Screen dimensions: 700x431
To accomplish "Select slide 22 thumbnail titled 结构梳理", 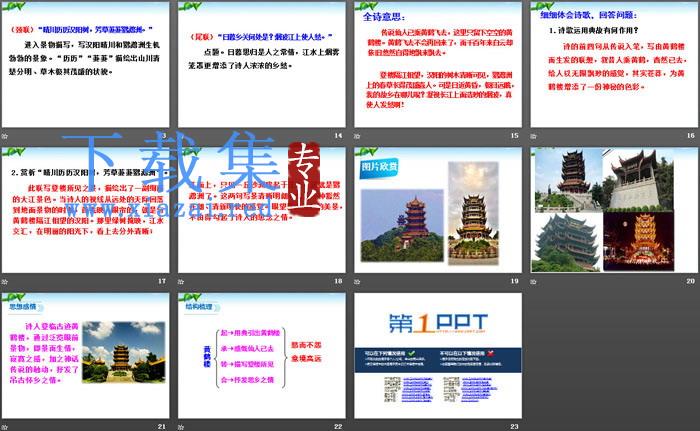I will coord(262,356).
